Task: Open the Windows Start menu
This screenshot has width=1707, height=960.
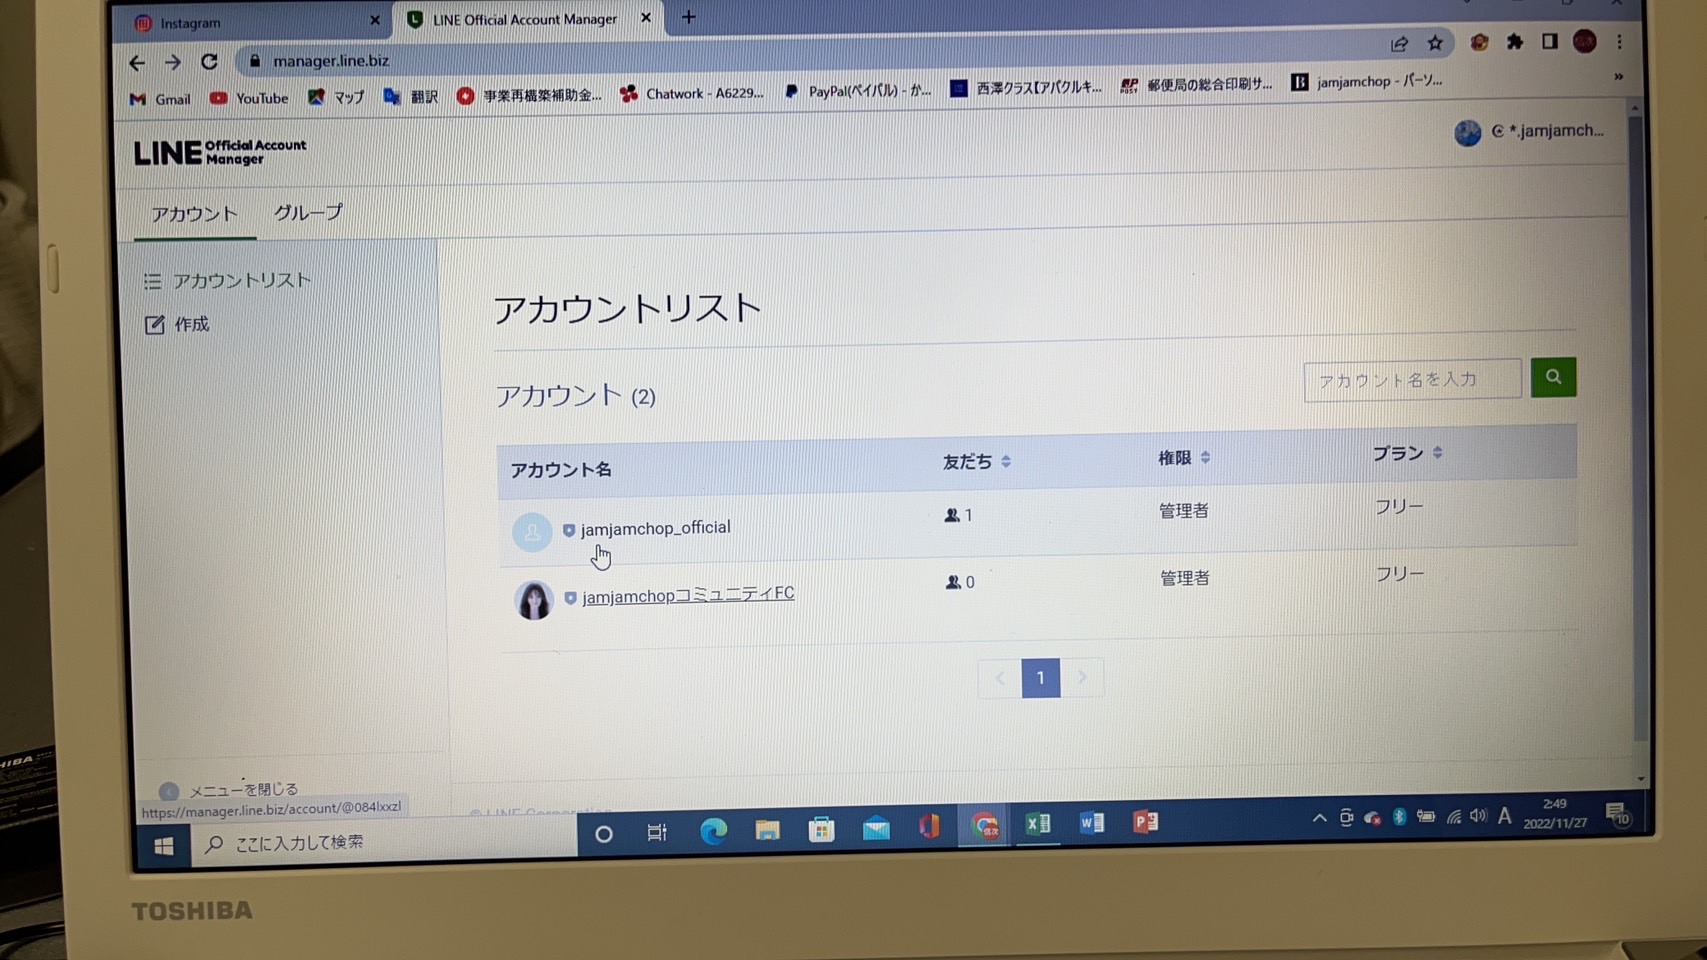Action: (x=163, y=846)
